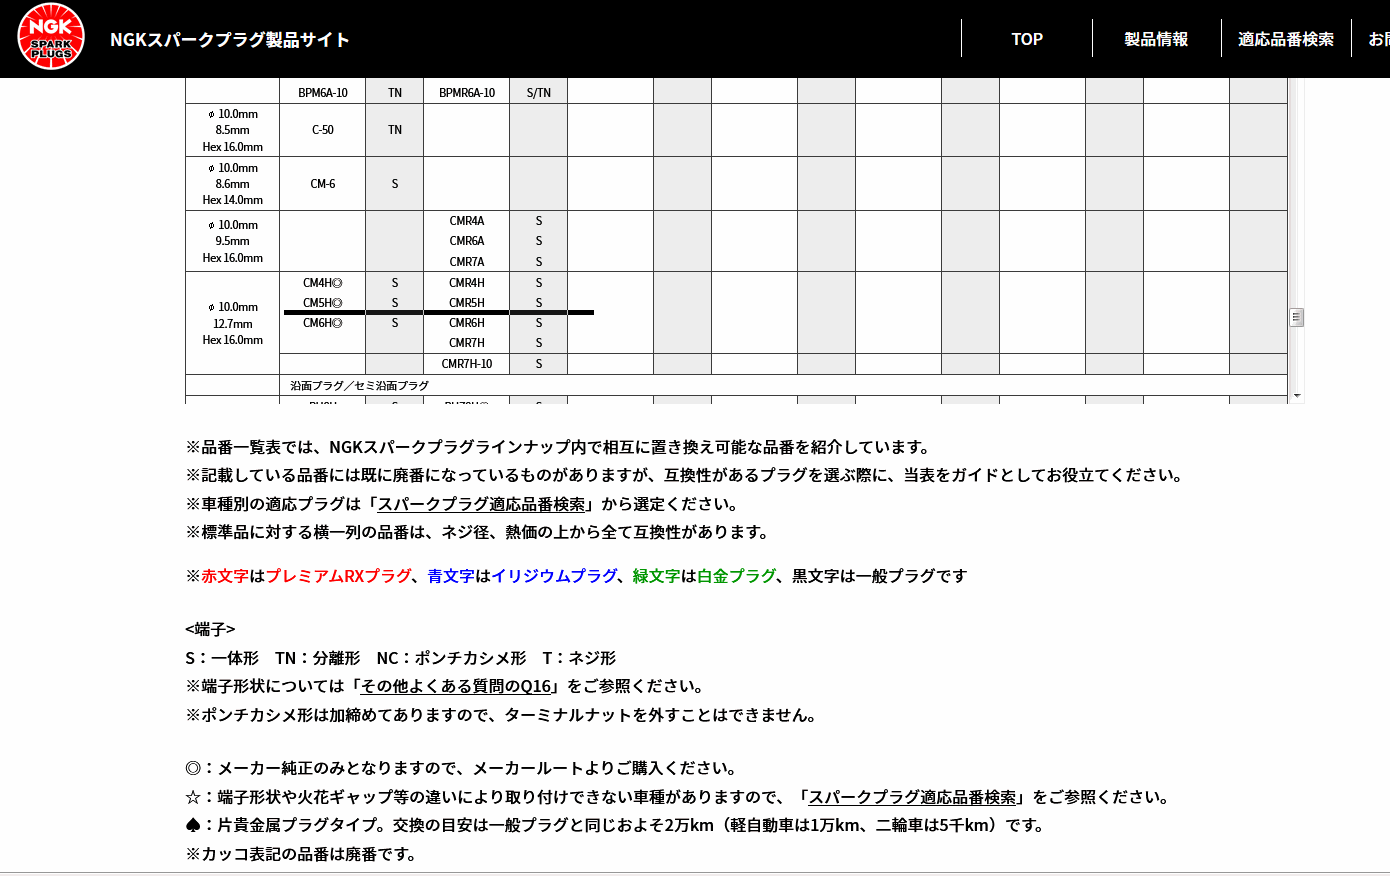This screenshot has width=1390, height=876.
Task: Select the CMR5H part number
Action: (x=467, y=303)
